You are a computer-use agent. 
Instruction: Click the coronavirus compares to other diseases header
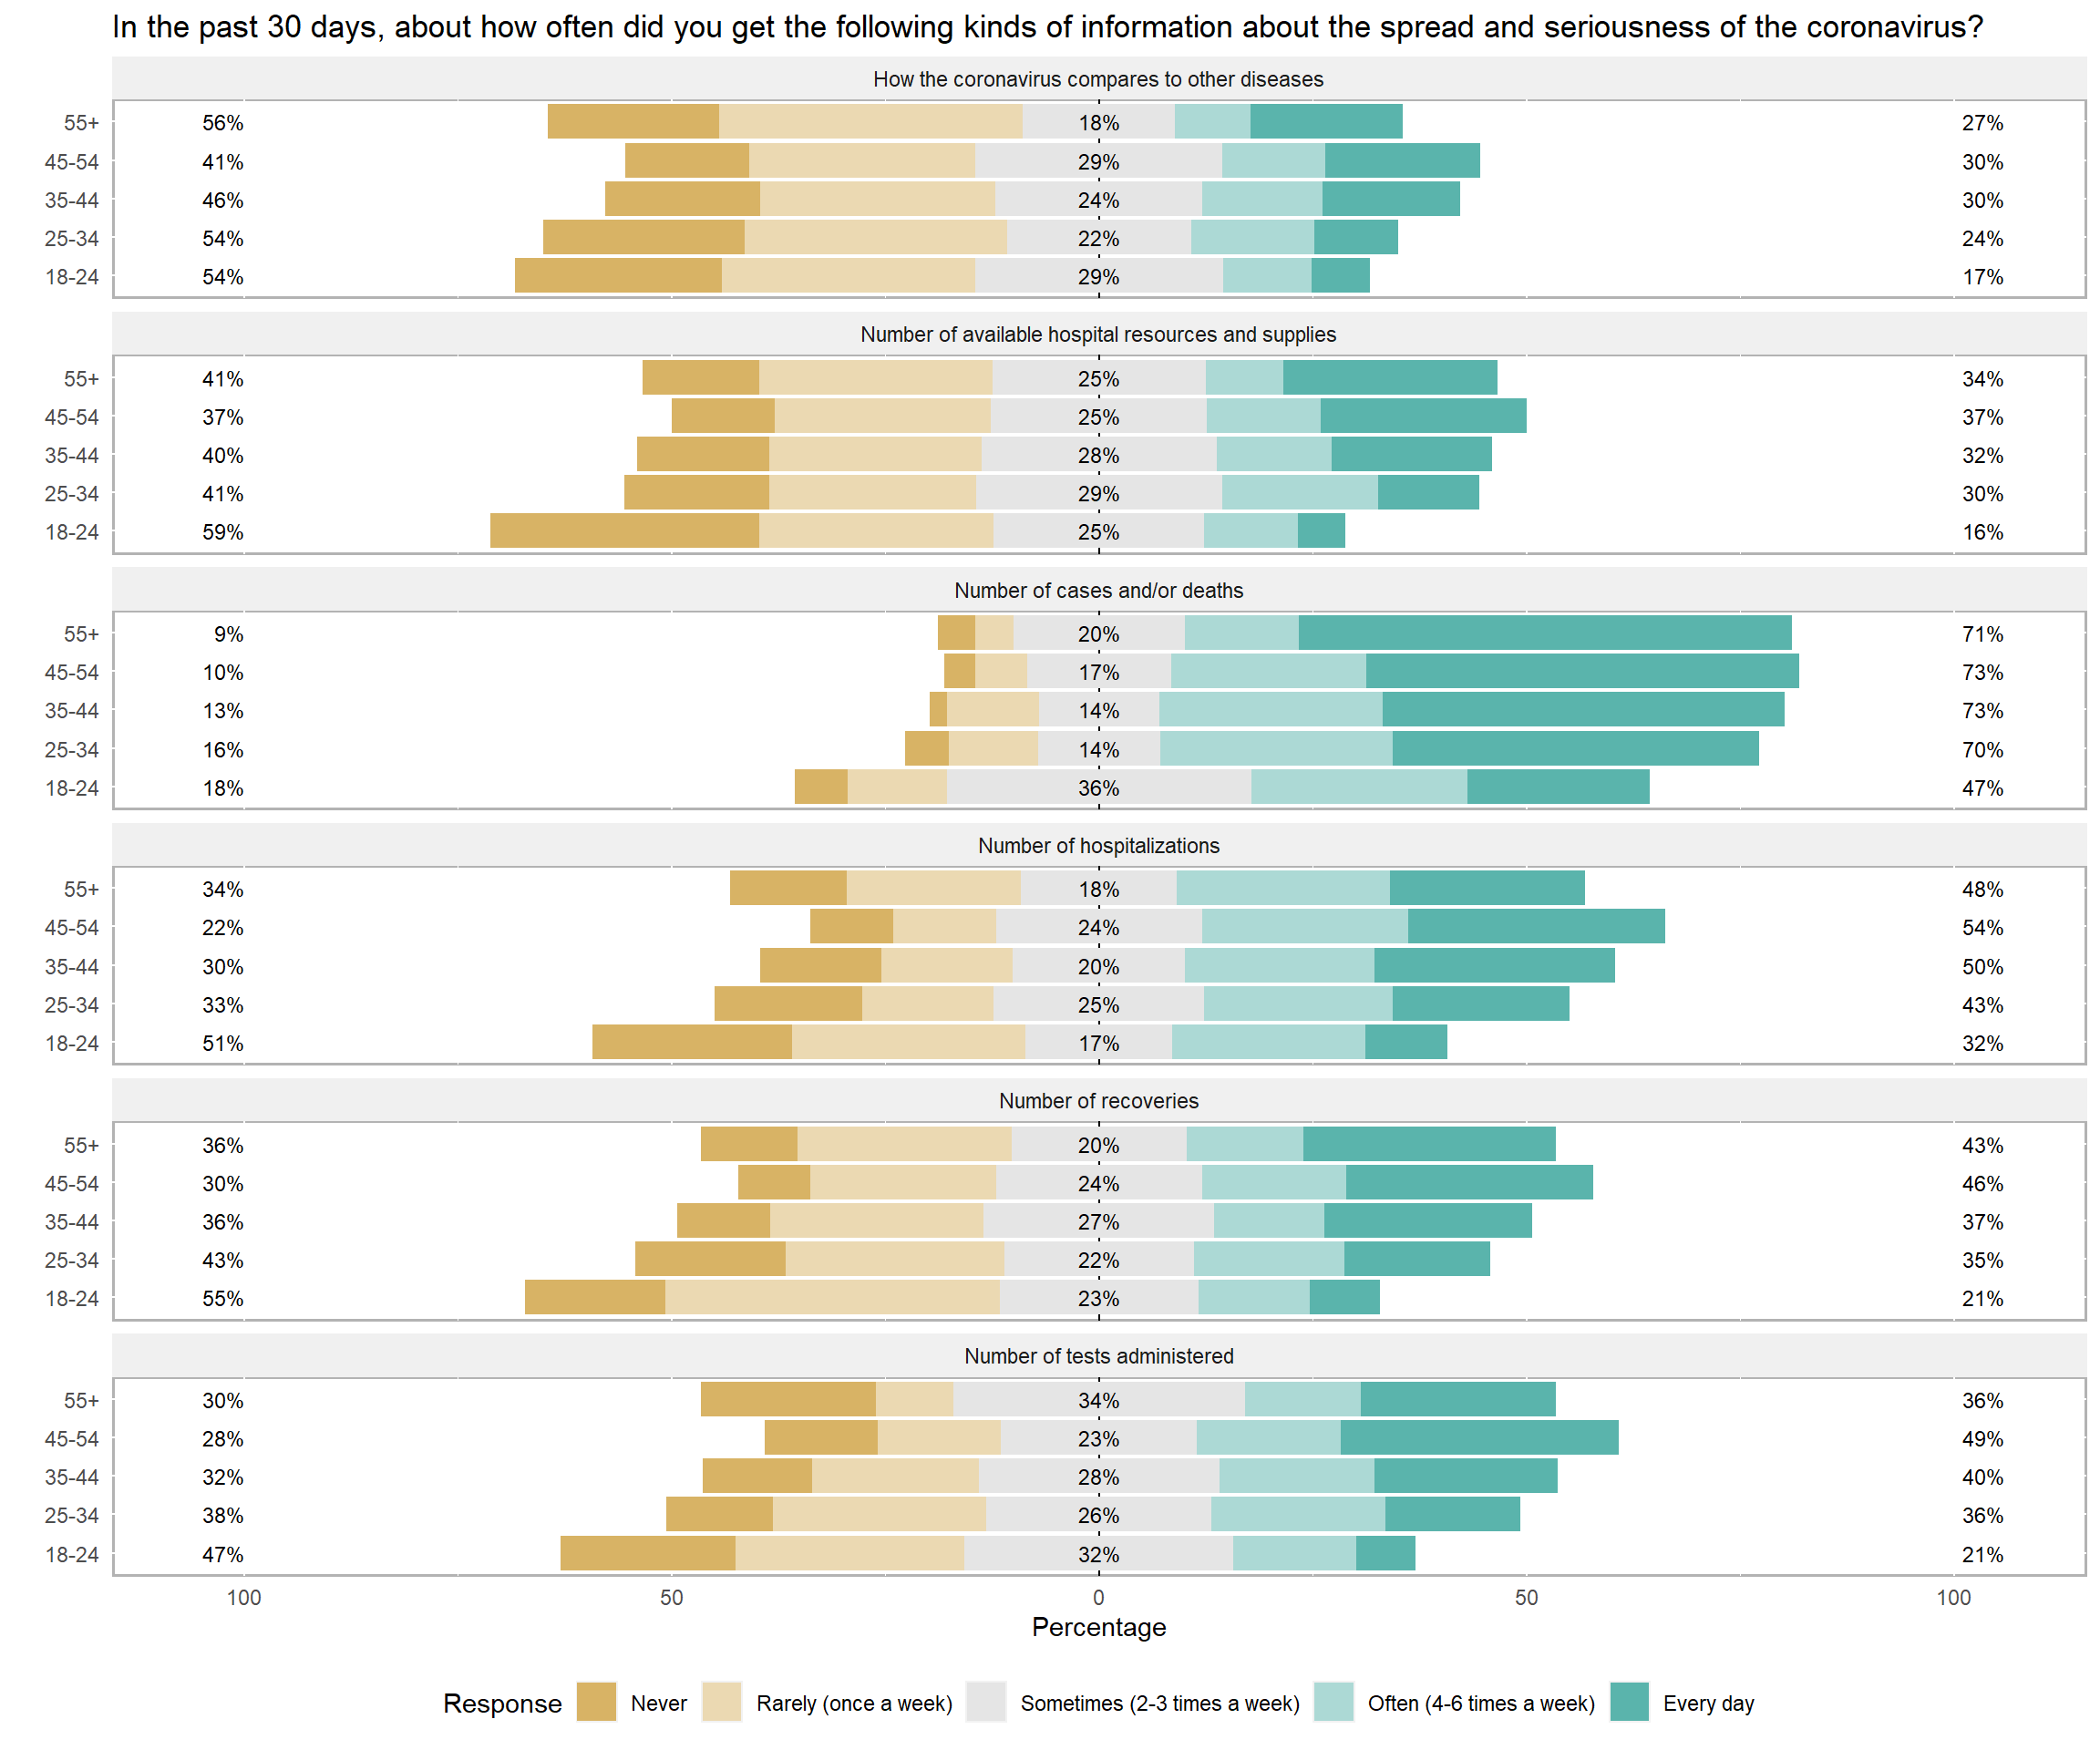tap(1098, 80)
